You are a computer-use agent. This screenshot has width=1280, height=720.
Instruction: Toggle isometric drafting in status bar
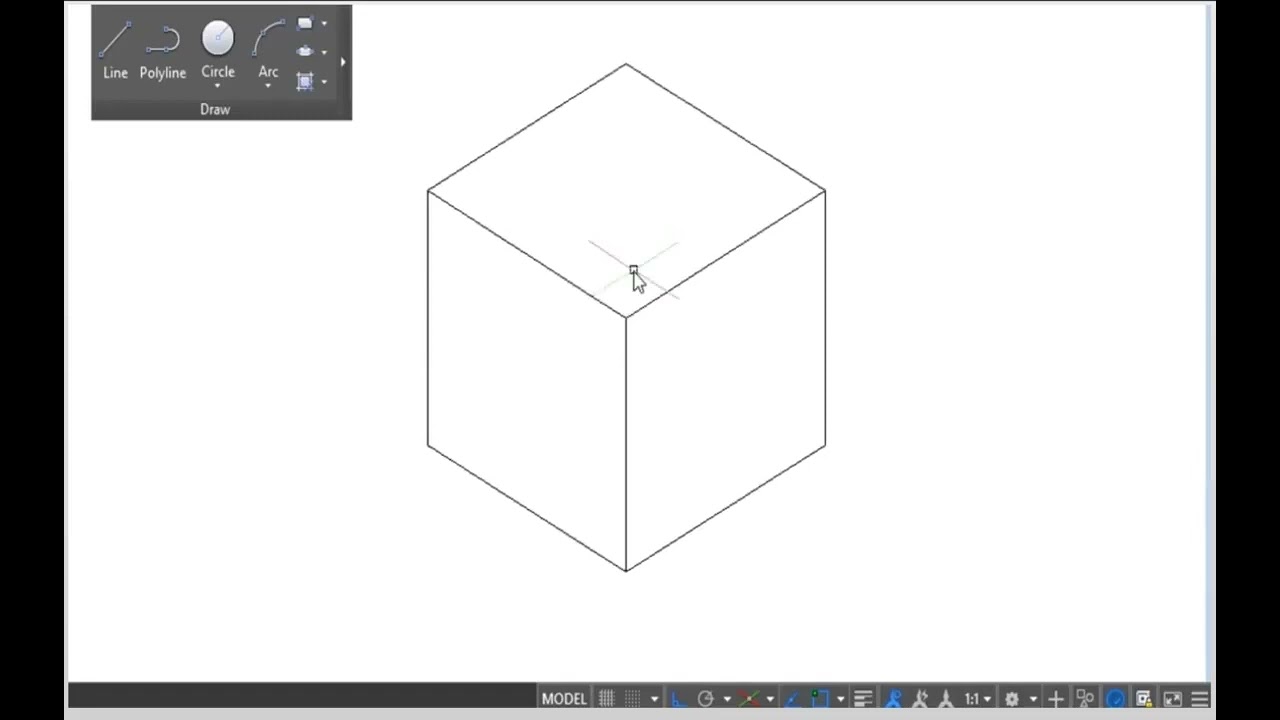pyautogui.click(x=749, y=699)
